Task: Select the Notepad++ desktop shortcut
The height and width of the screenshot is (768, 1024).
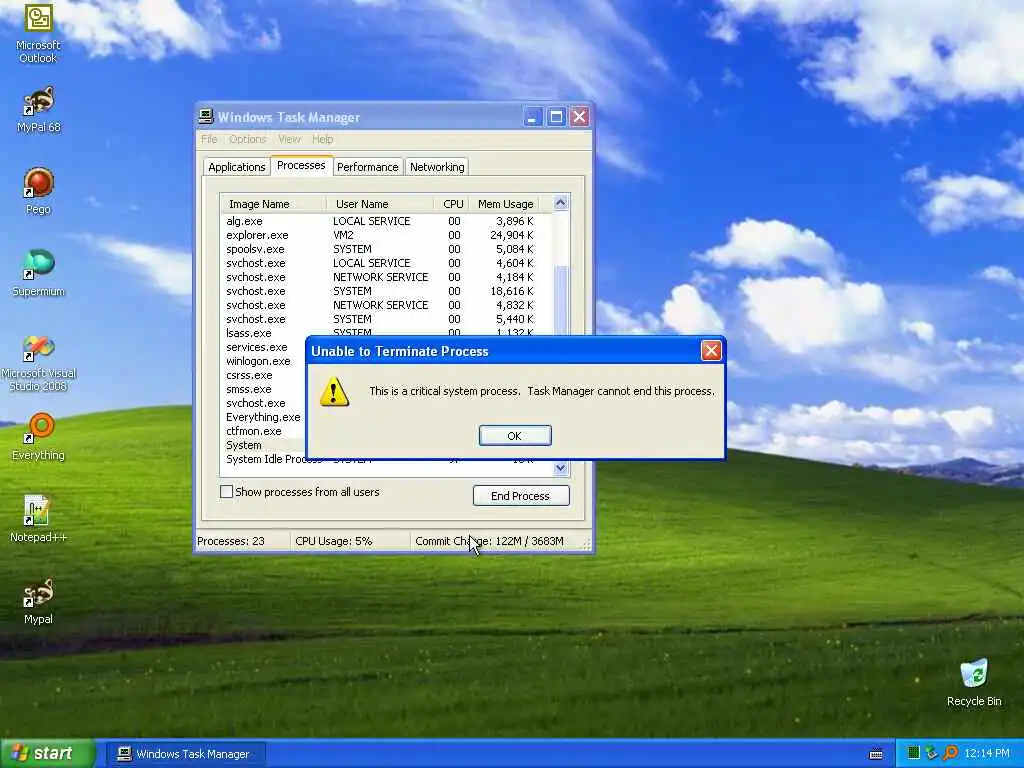Action: point(38,519)
